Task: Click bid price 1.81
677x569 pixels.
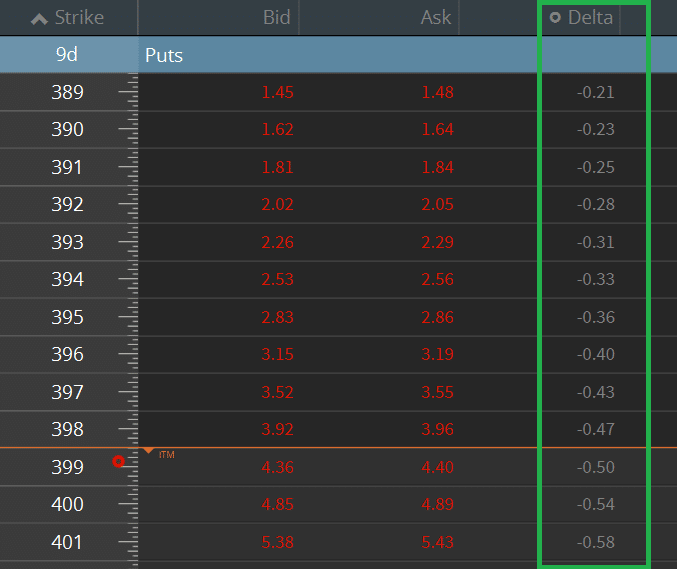Action: point(277,168)
